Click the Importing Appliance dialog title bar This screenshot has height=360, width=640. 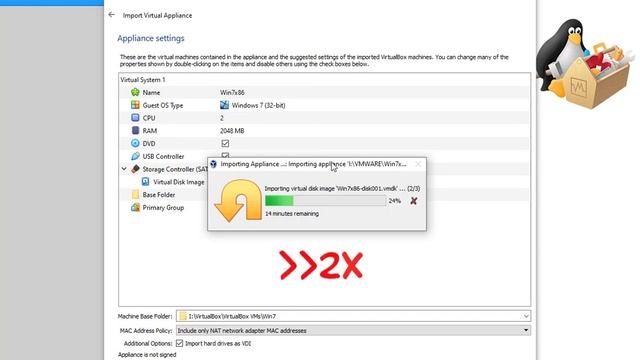pos(317,164)
